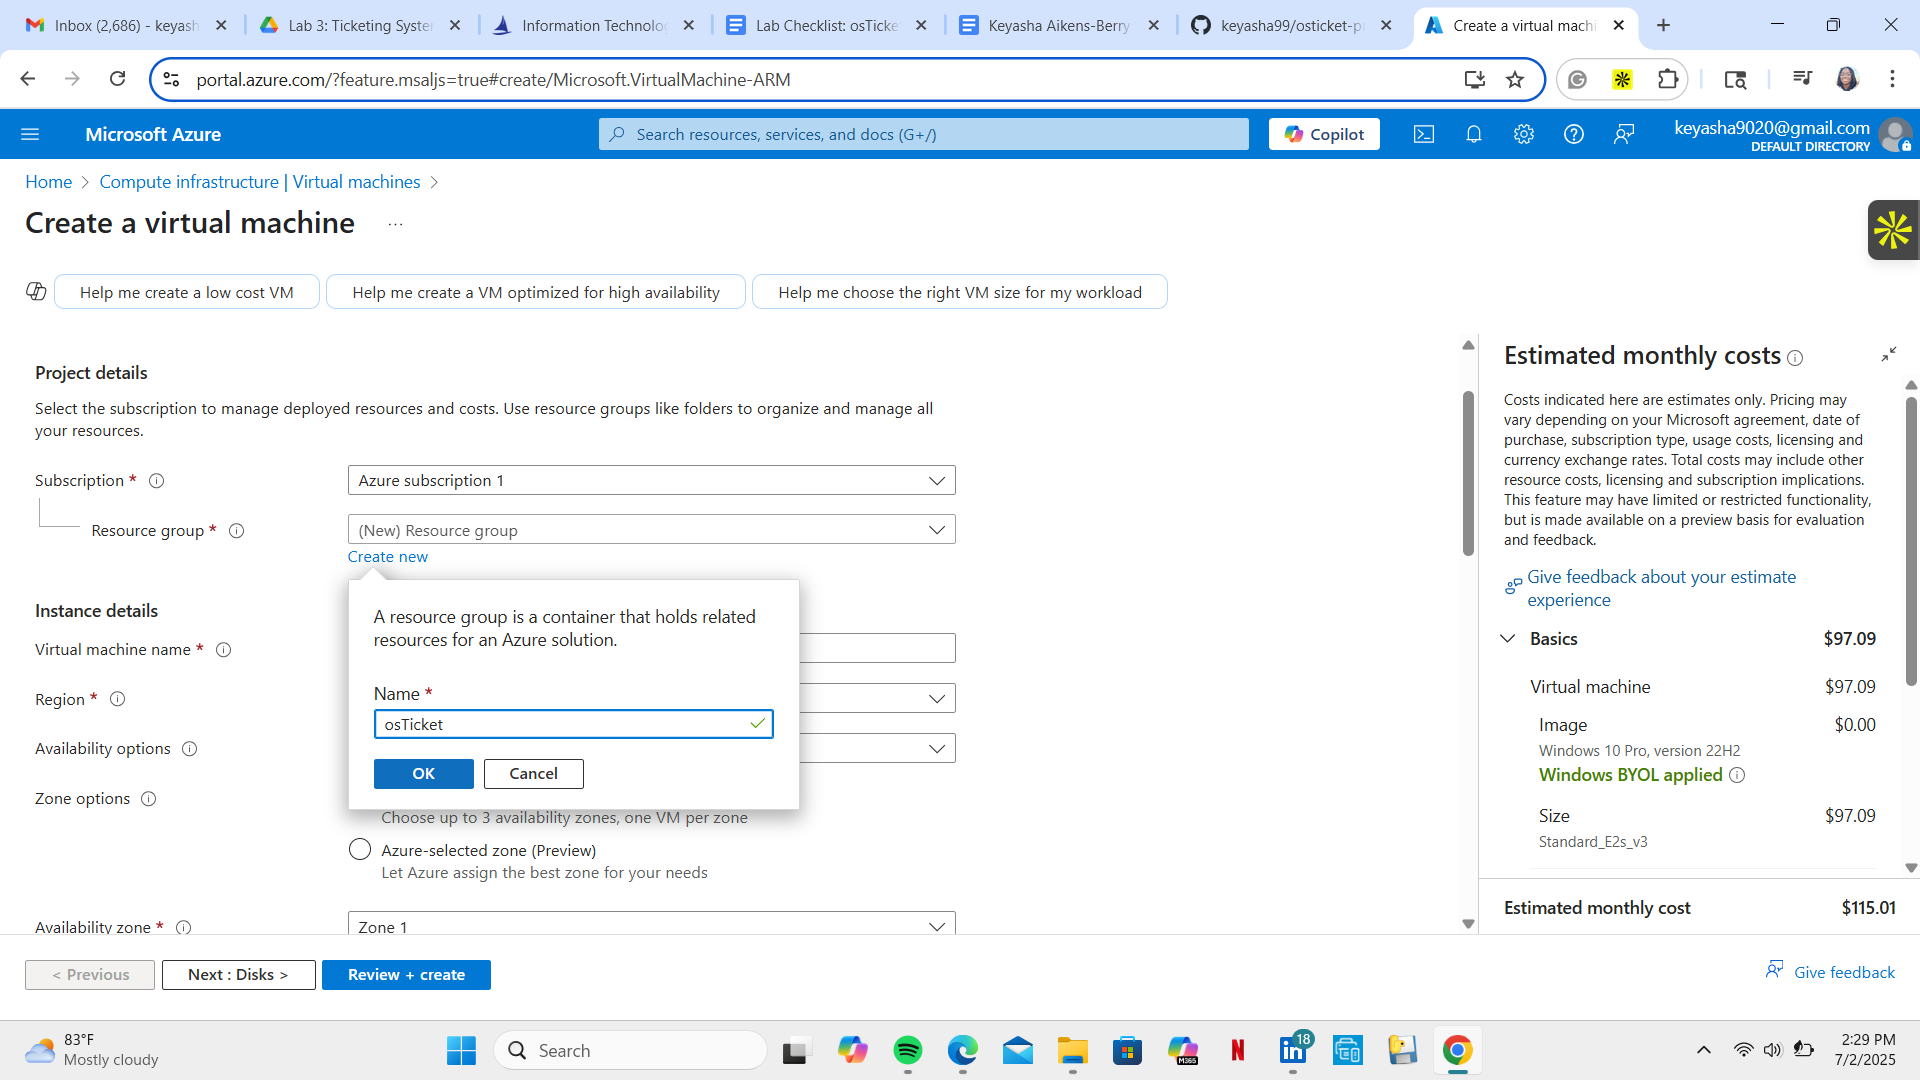Click the account avatar in Azure header
1920x1080 pixels.
(1894, 134)
